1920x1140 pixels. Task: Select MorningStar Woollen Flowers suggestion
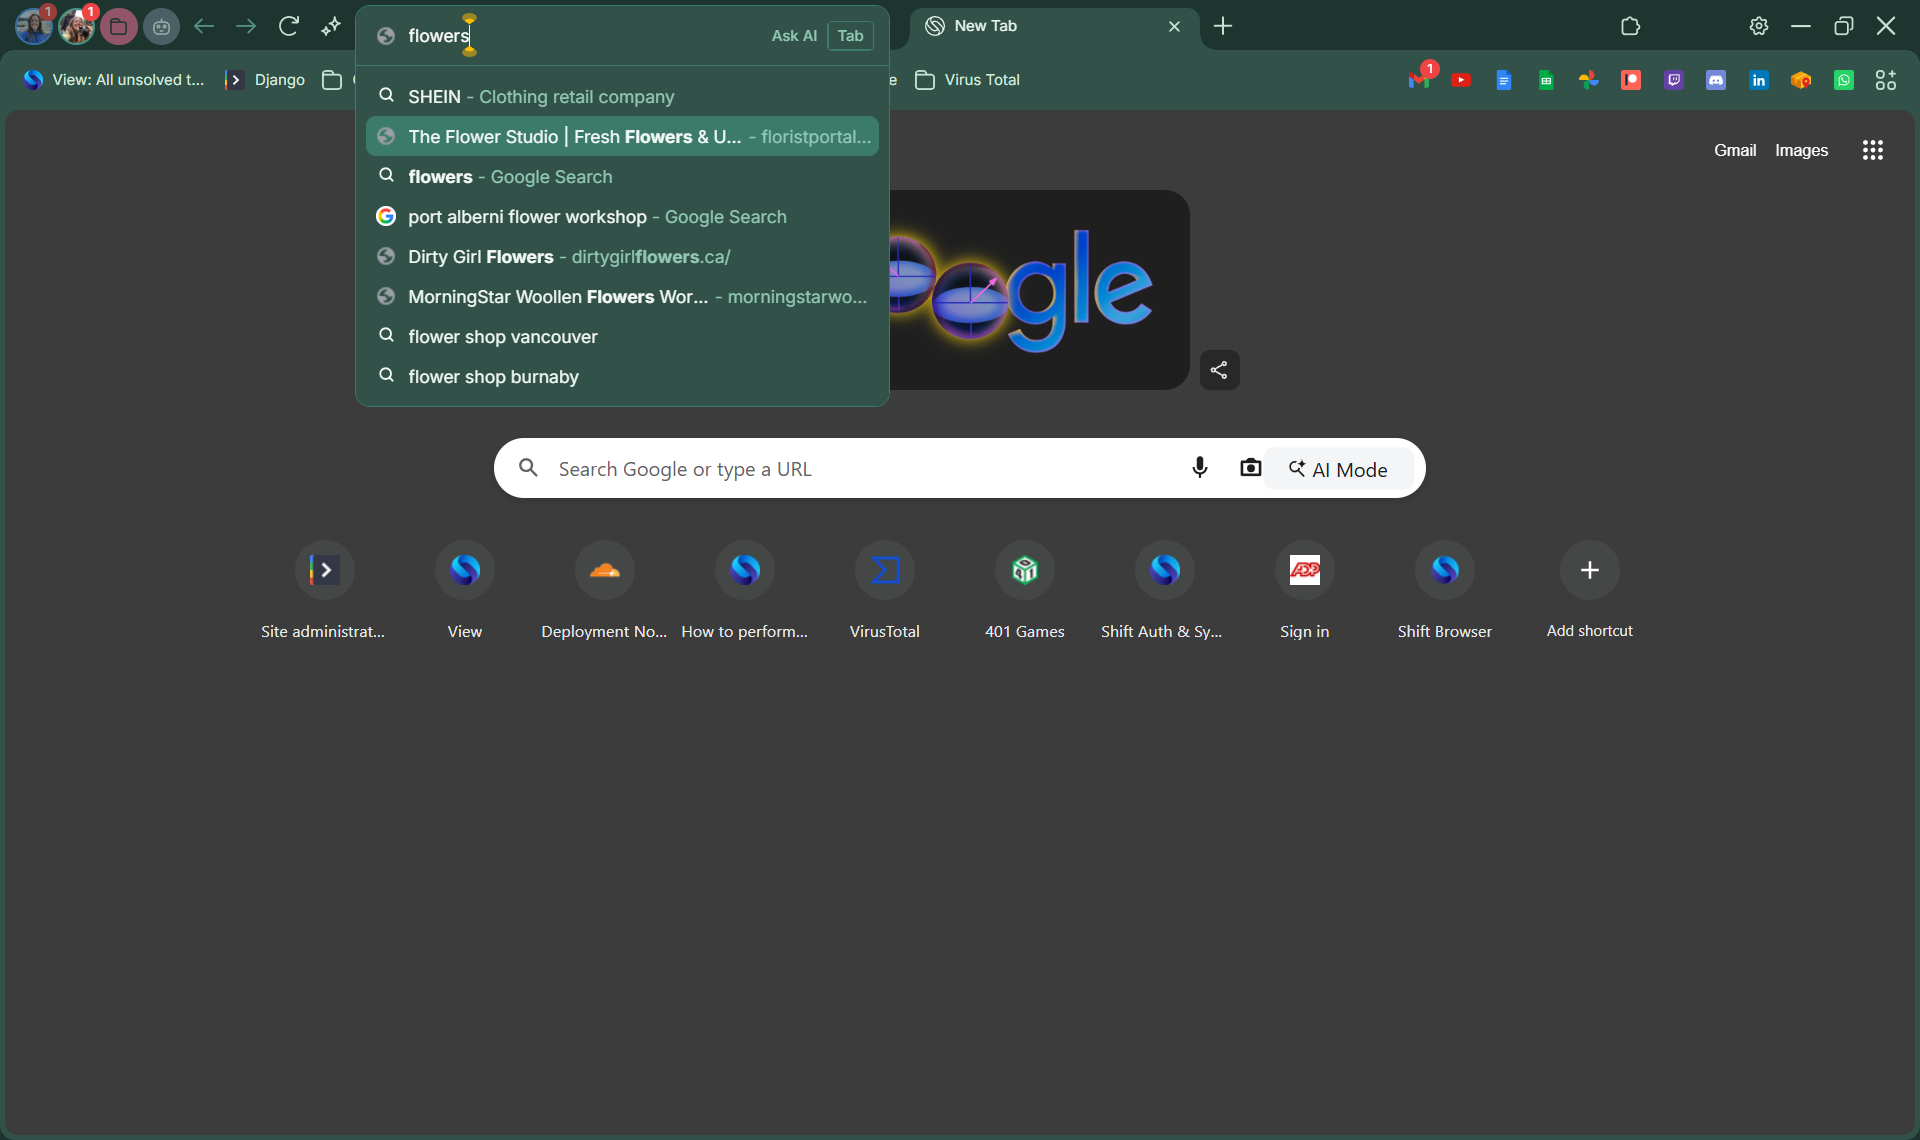tap(622, 297)
